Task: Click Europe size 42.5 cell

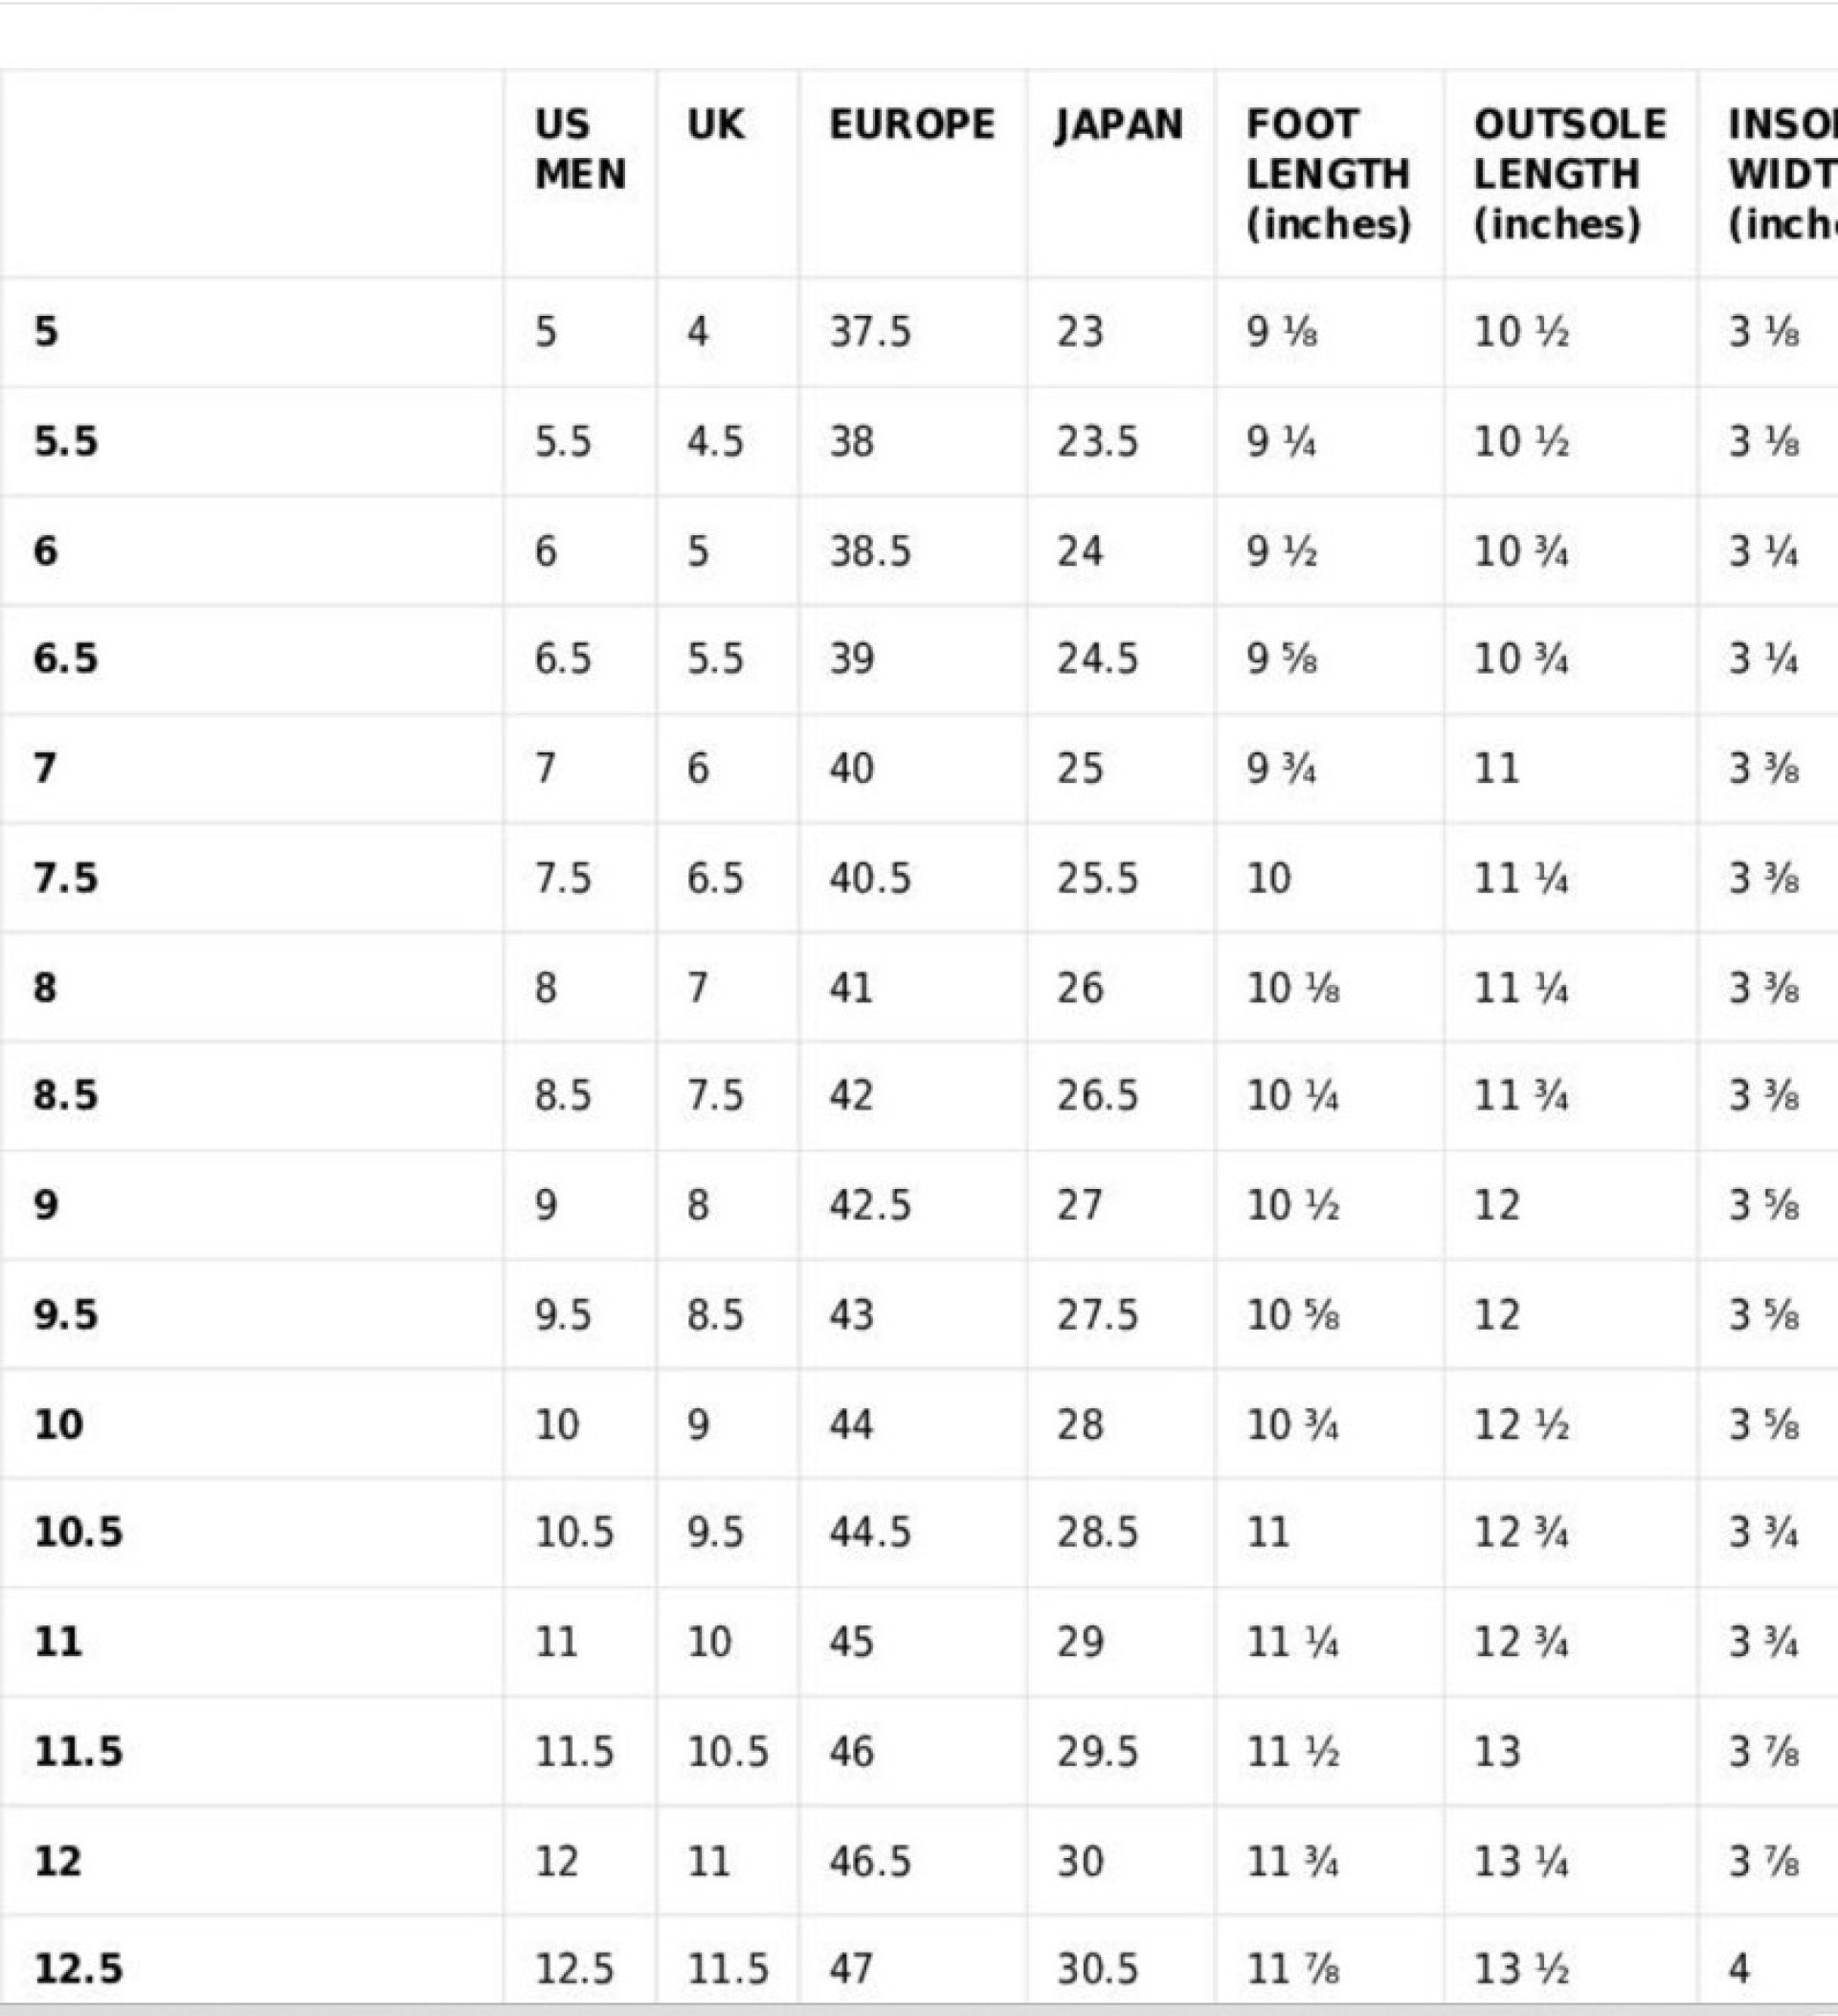Action: pyautogui.click(x=870, y=1204)
